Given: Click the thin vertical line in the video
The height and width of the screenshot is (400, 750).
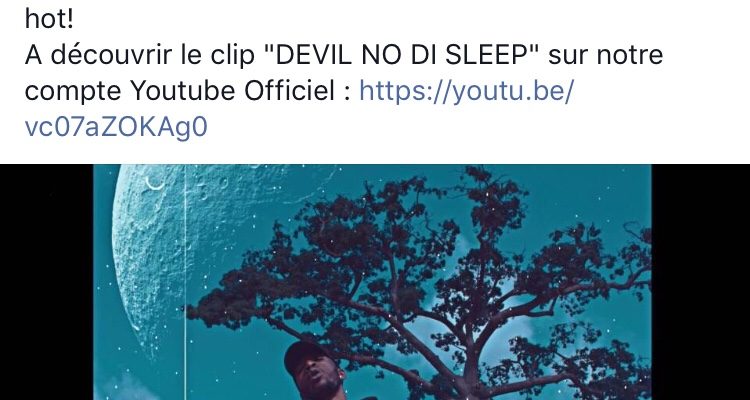Looking at the screenshot, I should pyautogui.click(x=185, y=282).
